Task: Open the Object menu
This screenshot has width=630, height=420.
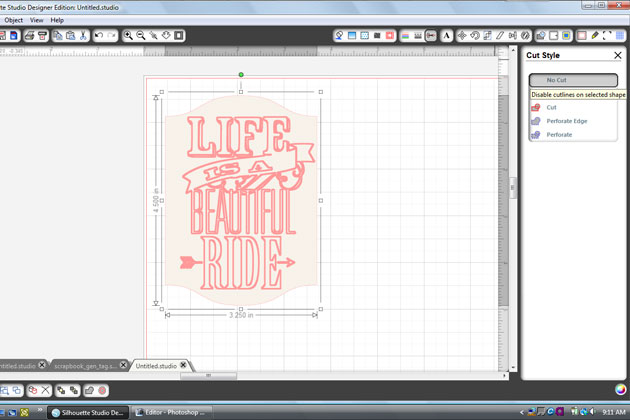Action: coord(13,20)
